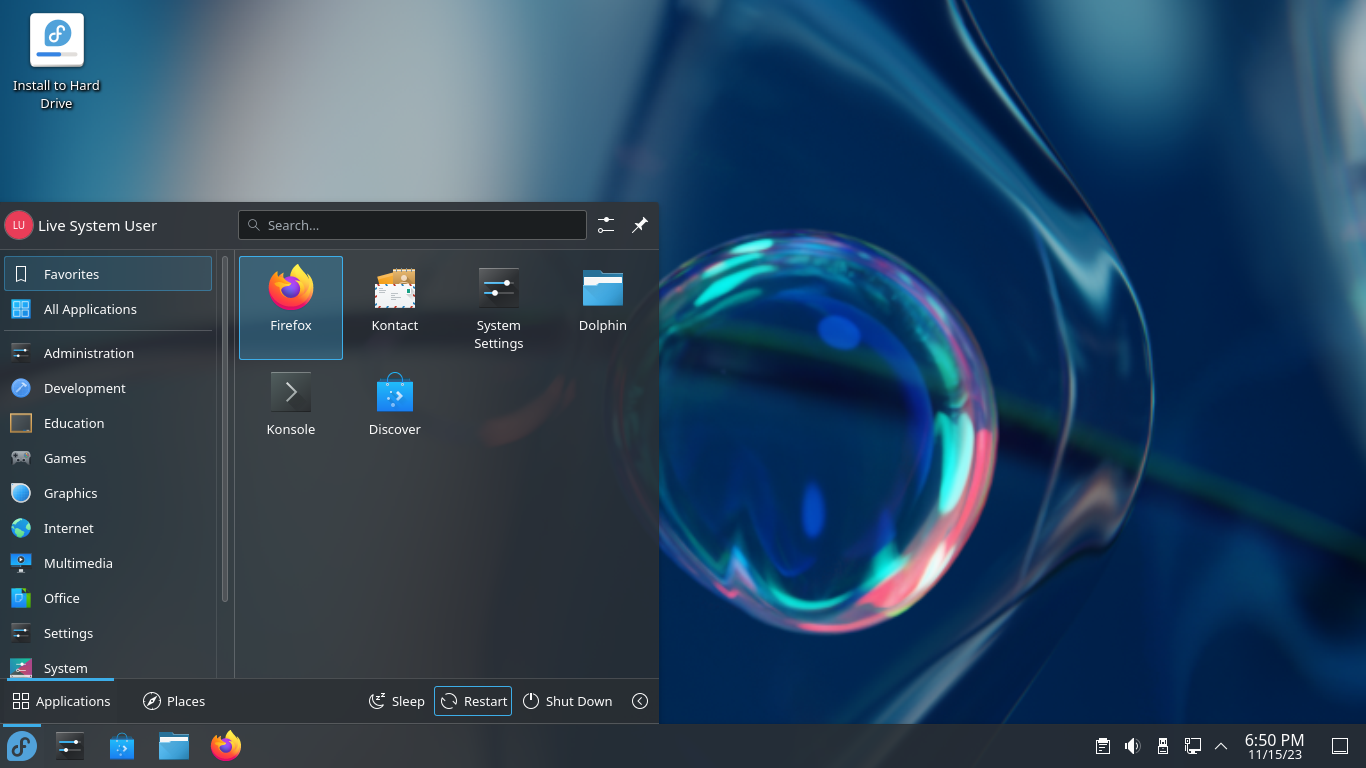The height and width of the screenshot is (768, 1366).
Task: Switch to the Places tab
Action: tap(174, 701)
